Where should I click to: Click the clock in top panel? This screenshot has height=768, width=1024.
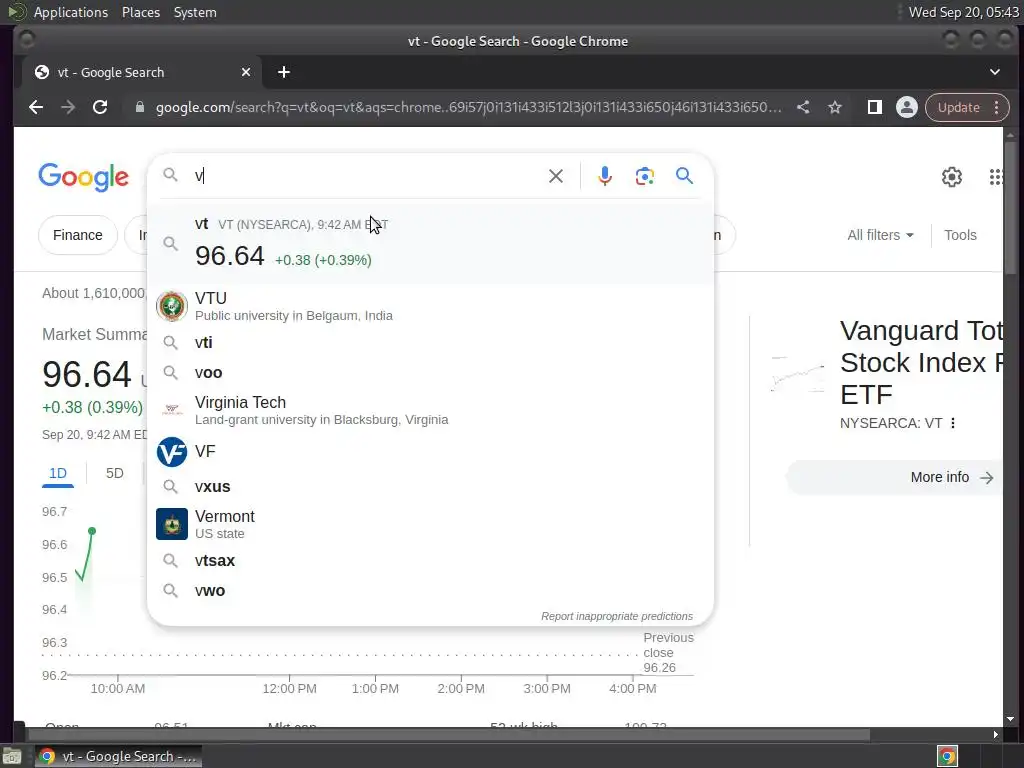963,12
